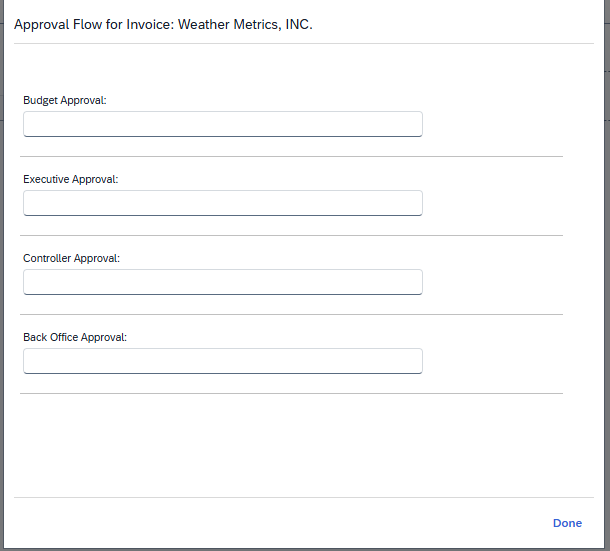
Task: Focus the Executive Approval text box
Action: [x=223, y=203]
